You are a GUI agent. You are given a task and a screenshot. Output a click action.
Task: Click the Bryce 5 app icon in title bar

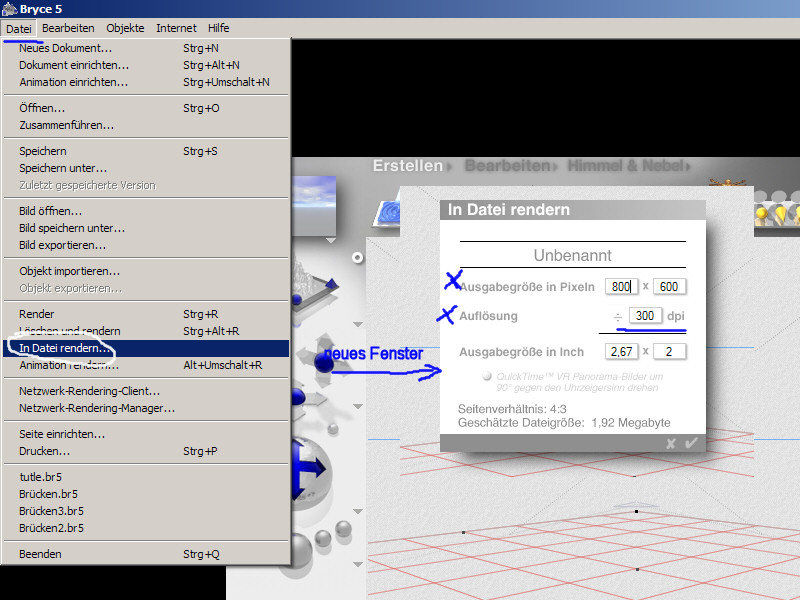click(9, 9)
